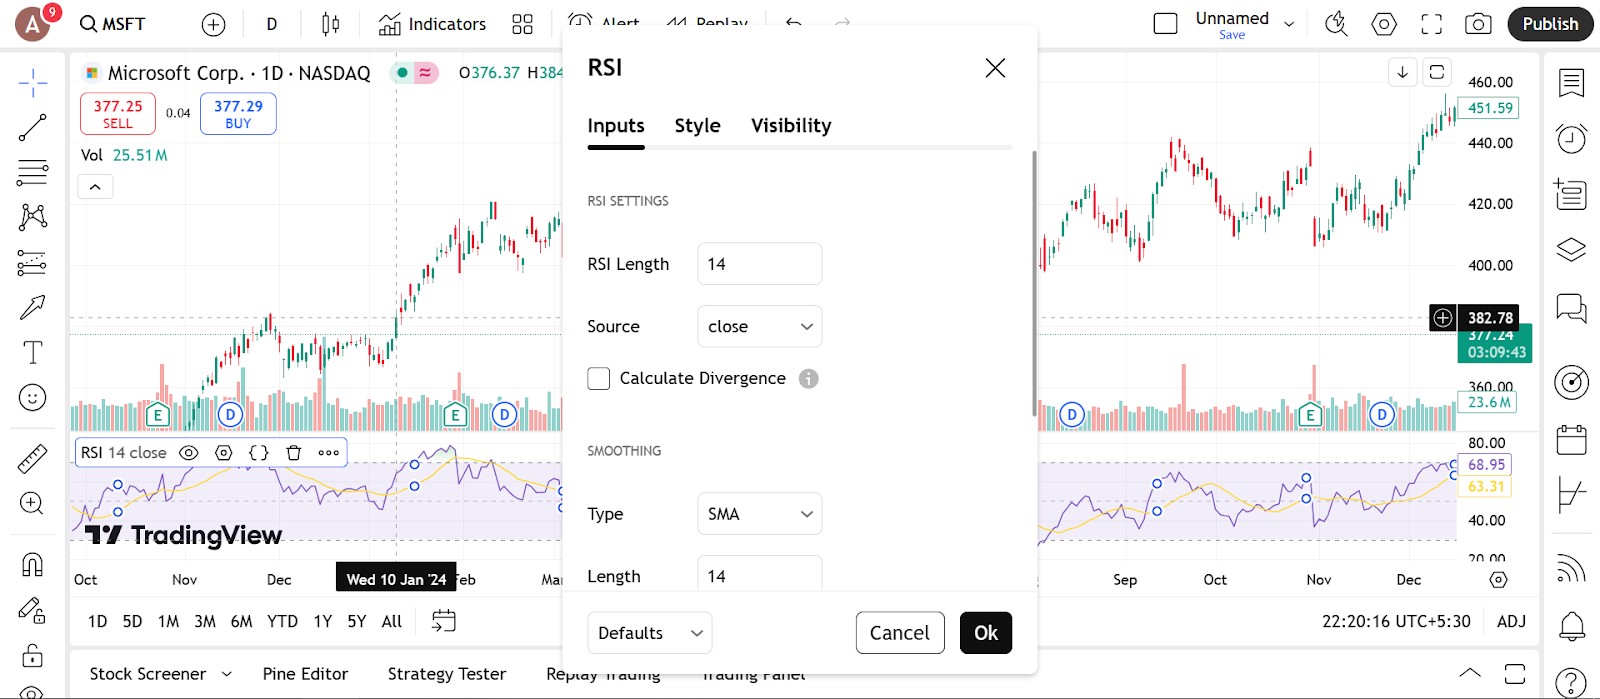Click the Publish button
This screenshot has width=1600, height=699.
[x=1550, y=24]
